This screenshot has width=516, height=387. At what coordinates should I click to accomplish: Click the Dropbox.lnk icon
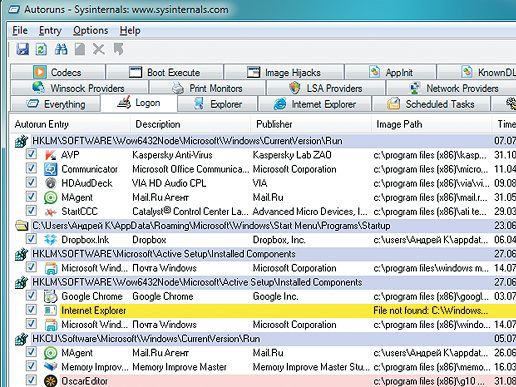click(50, 240)
